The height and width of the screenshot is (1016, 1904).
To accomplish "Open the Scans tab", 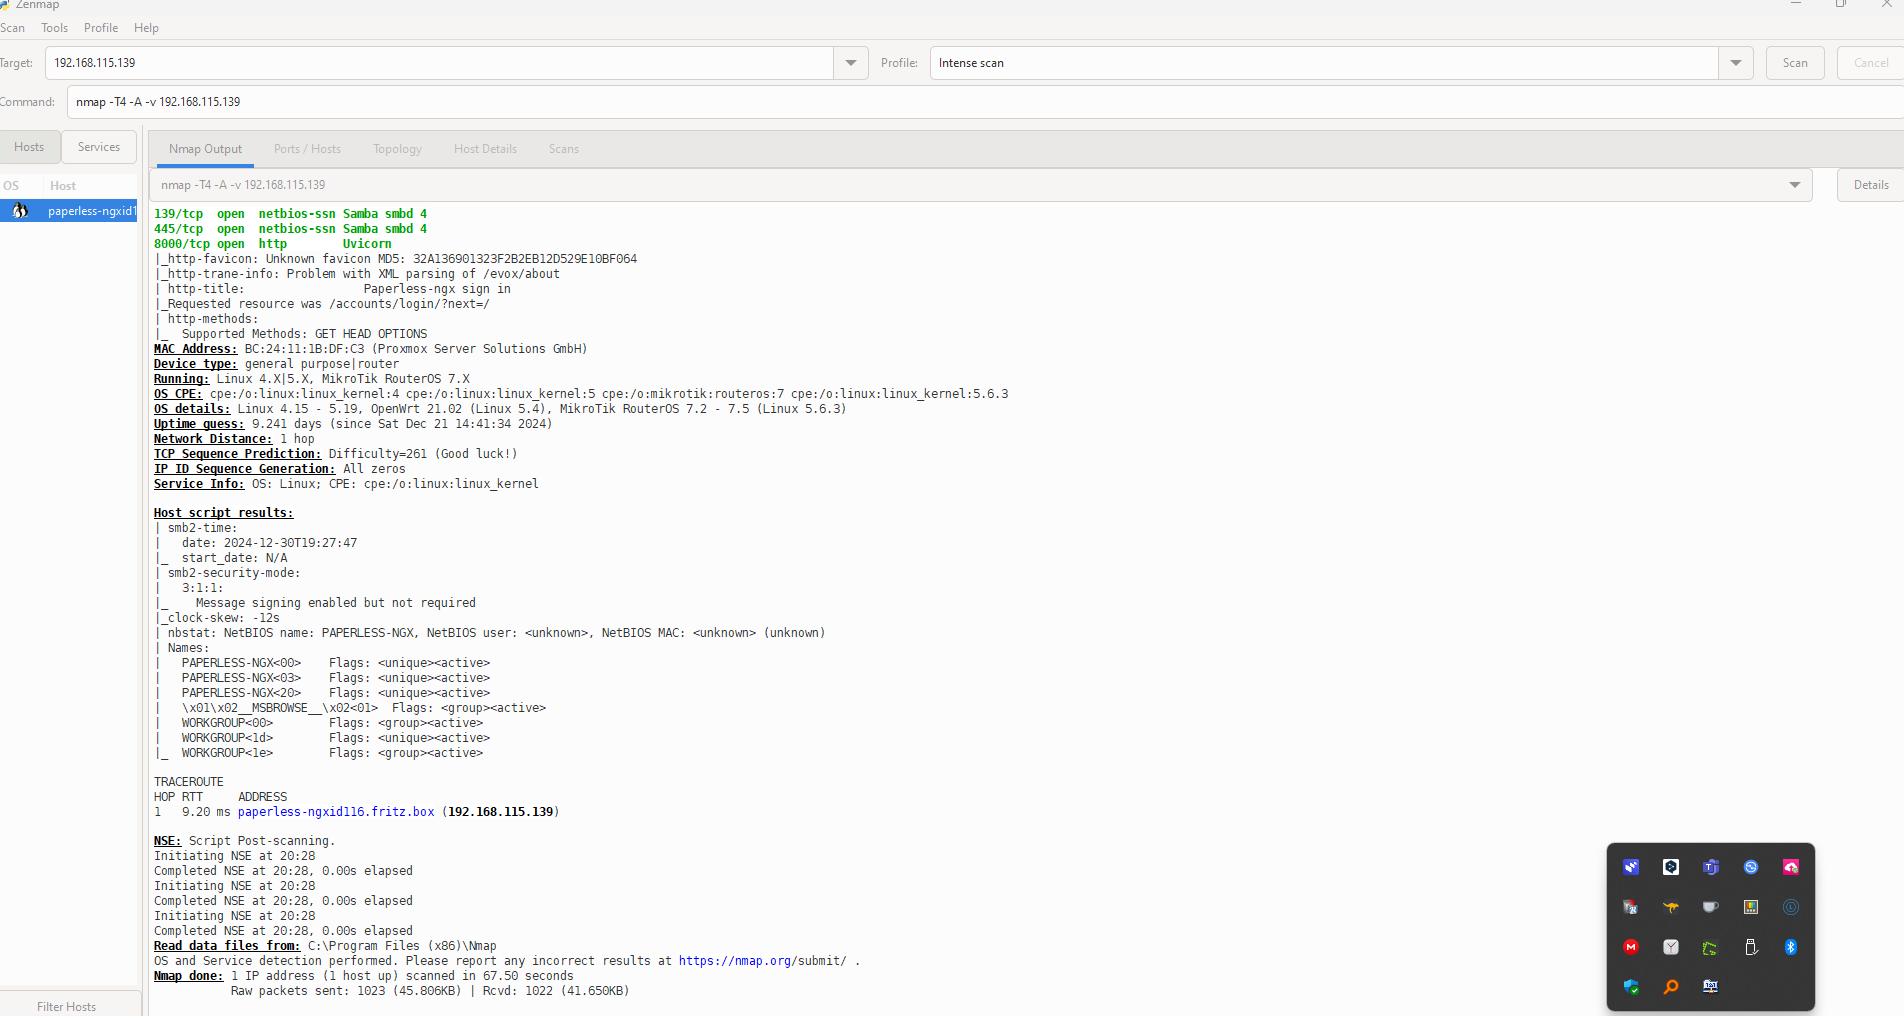I will click(563, 149).
